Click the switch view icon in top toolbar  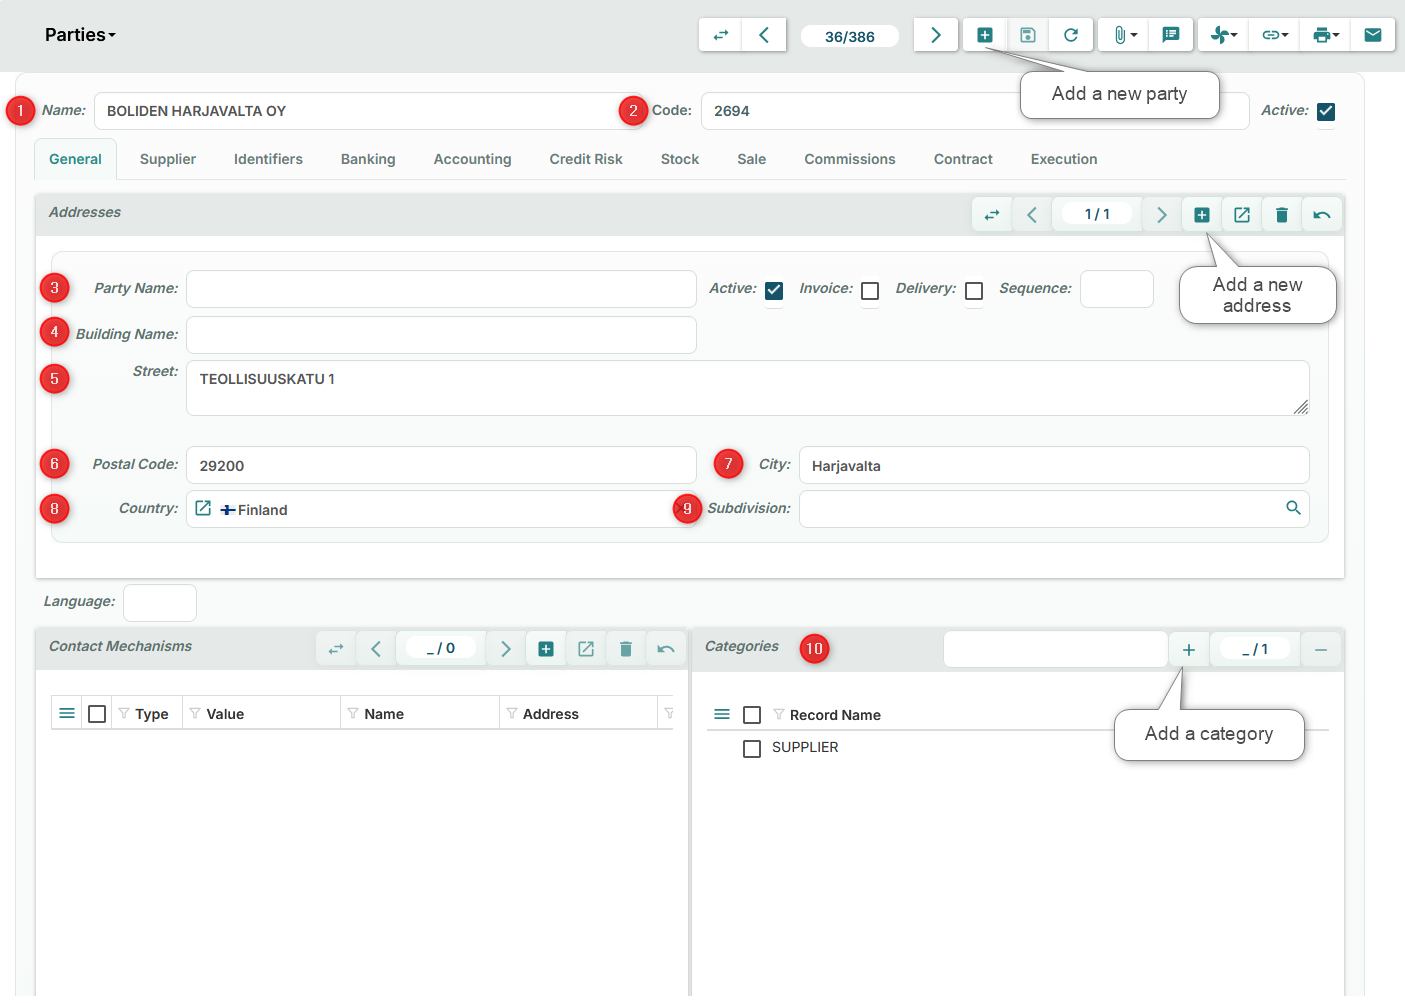[721, 35]
